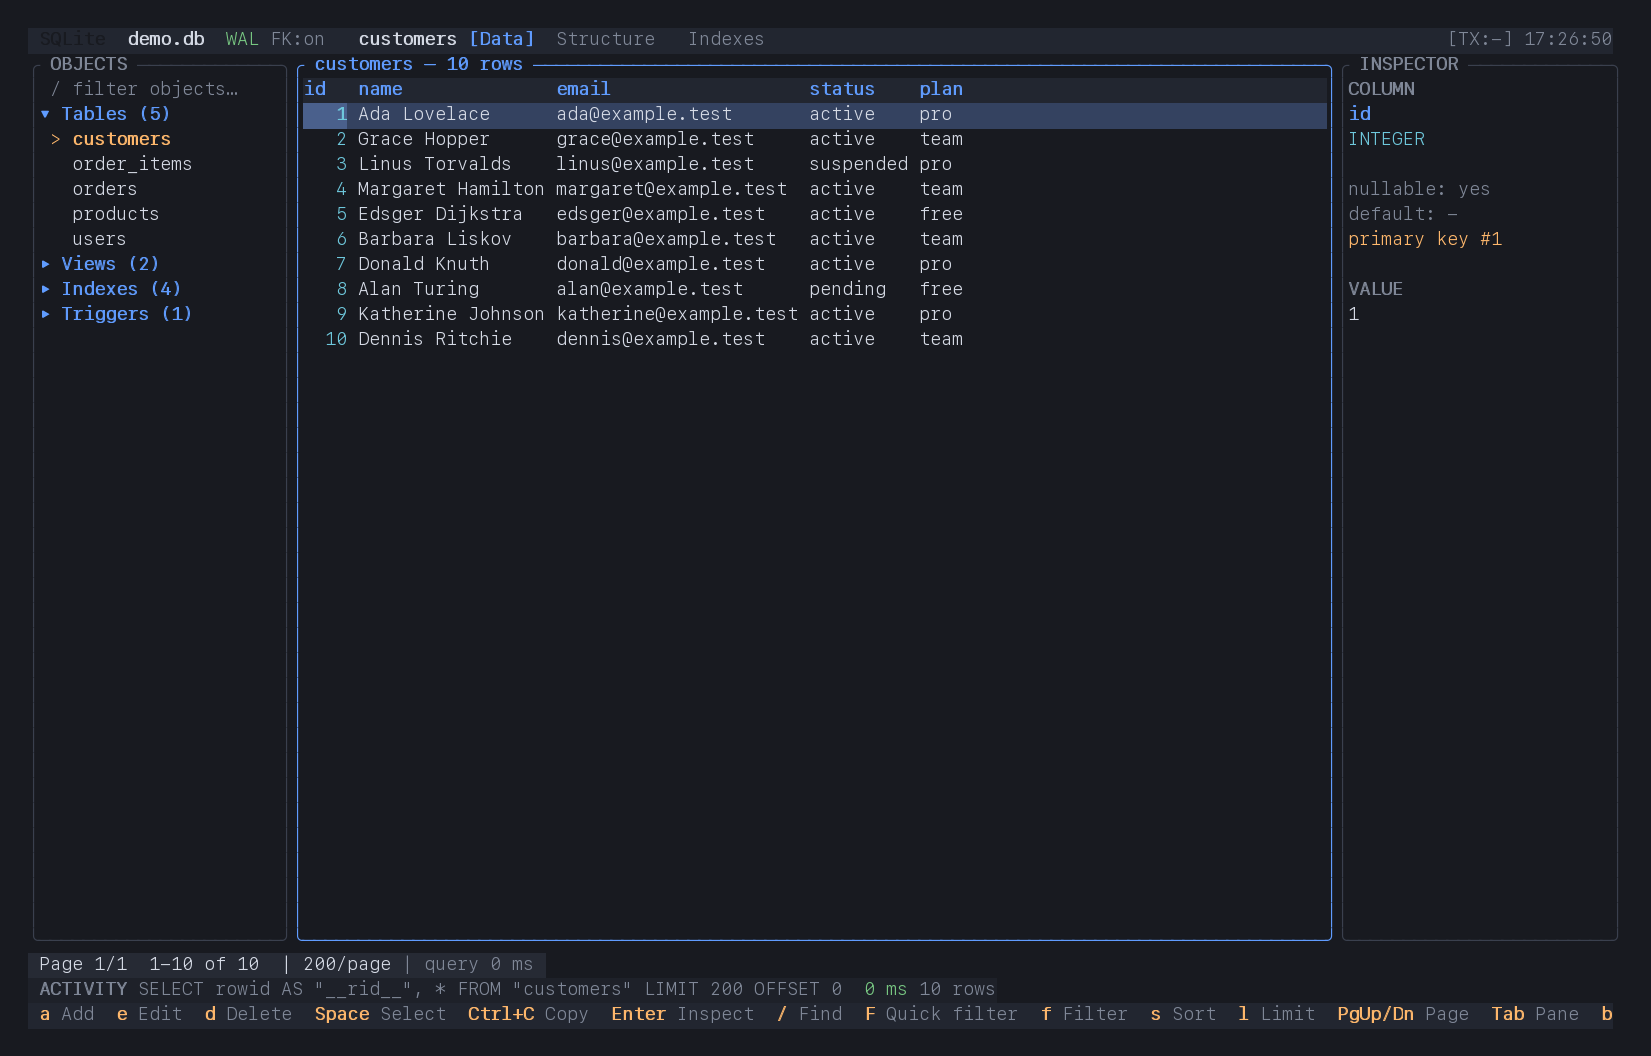
Task: Click the suspended status cell
Action: click(x=858, y=164)
